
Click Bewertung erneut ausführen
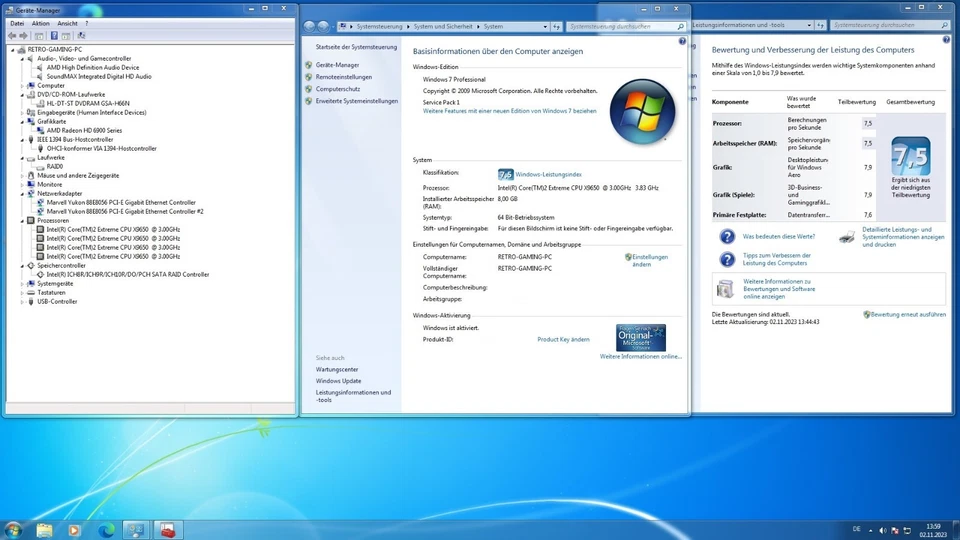point(907,314)
